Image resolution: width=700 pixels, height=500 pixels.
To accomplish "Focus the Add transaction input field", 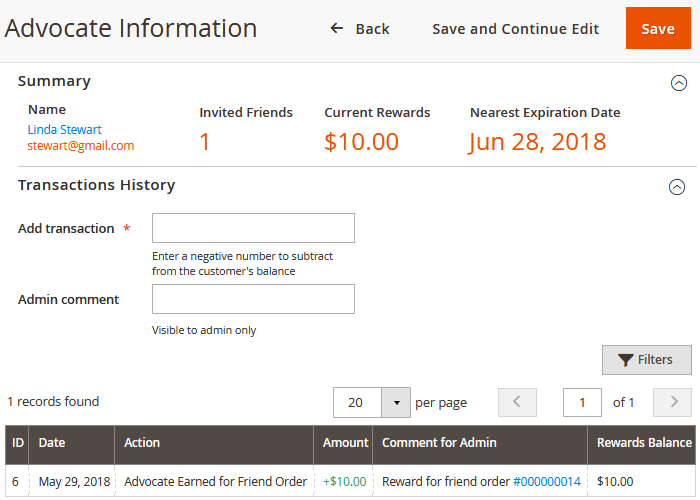I will [x=253, y=228].
